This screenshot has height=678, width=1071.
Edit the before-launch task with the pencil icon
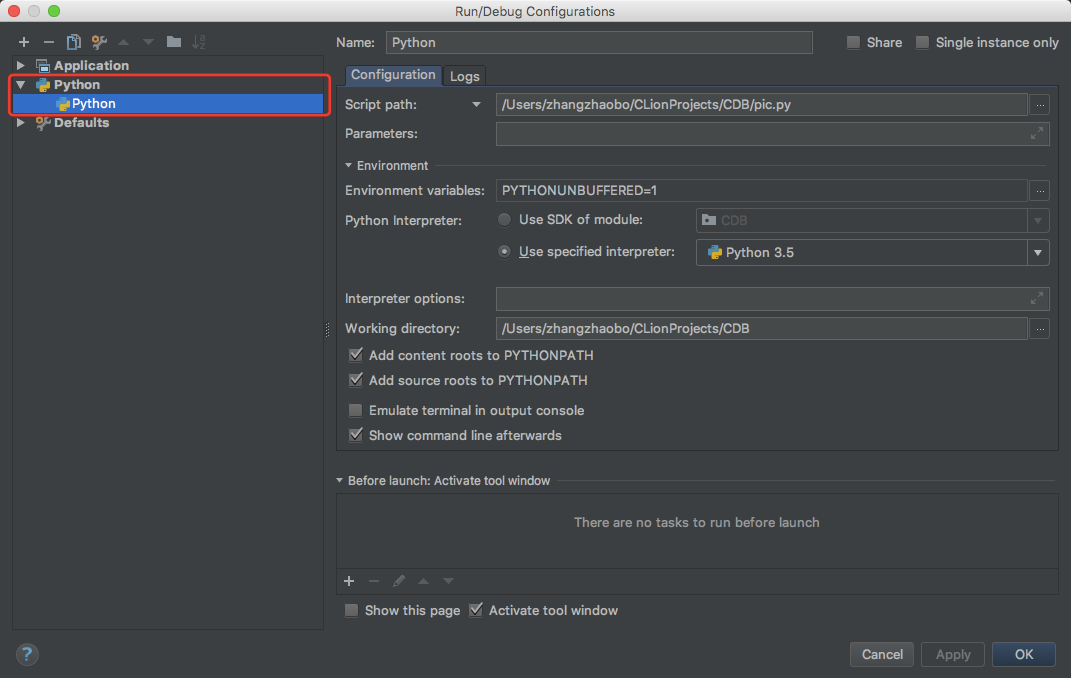[x=399, y=581]
